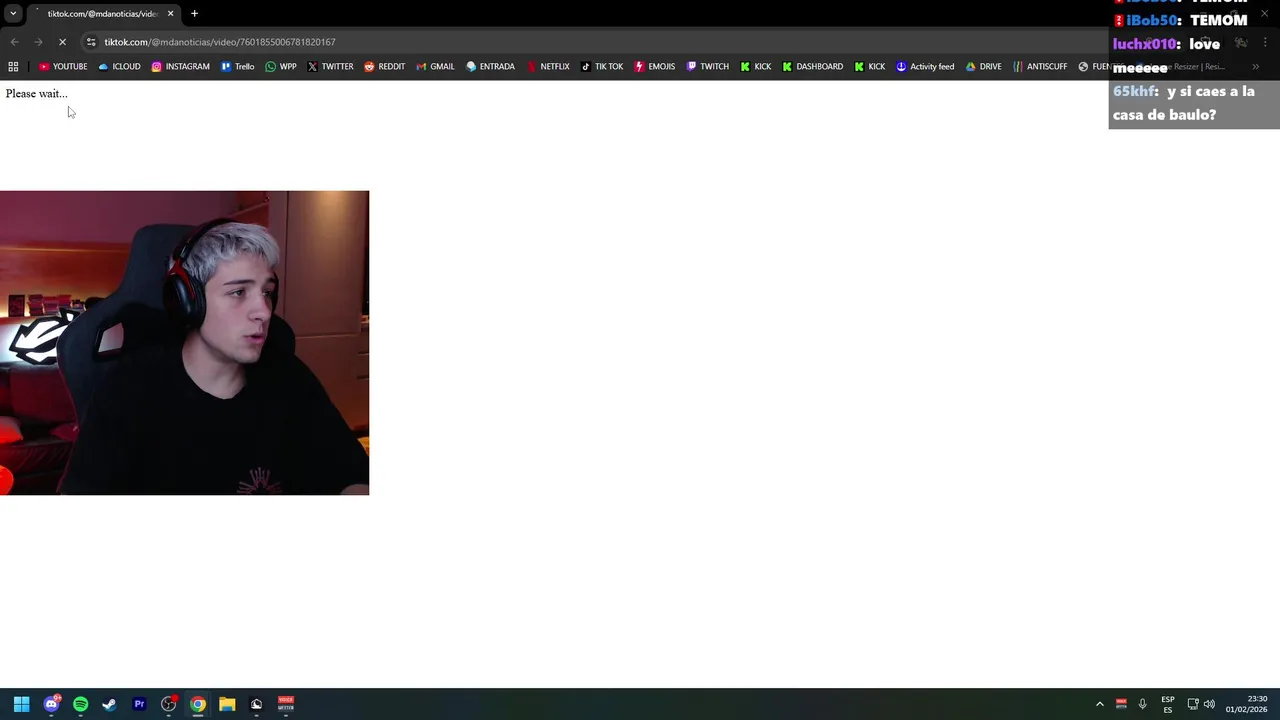
Task: Open the ICLOUD bookmark
Action: (119, 67)
